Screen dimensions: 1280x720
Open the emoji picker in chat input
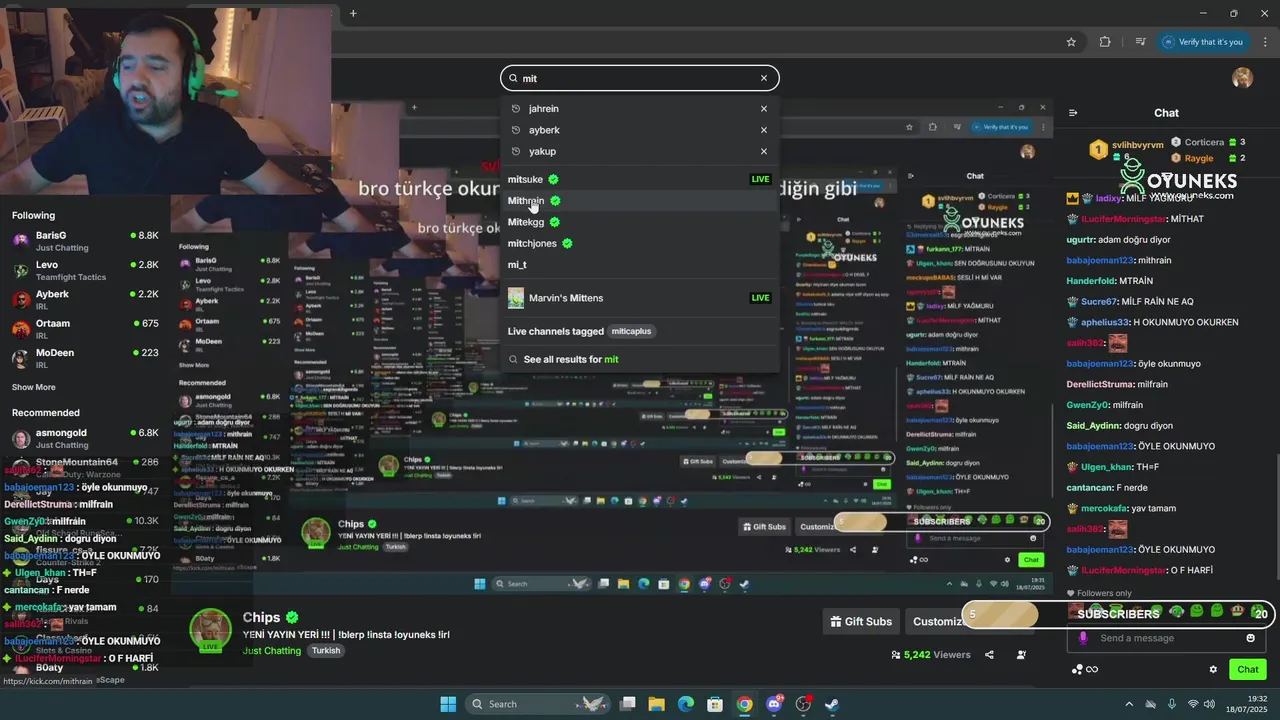point(1250,638)
